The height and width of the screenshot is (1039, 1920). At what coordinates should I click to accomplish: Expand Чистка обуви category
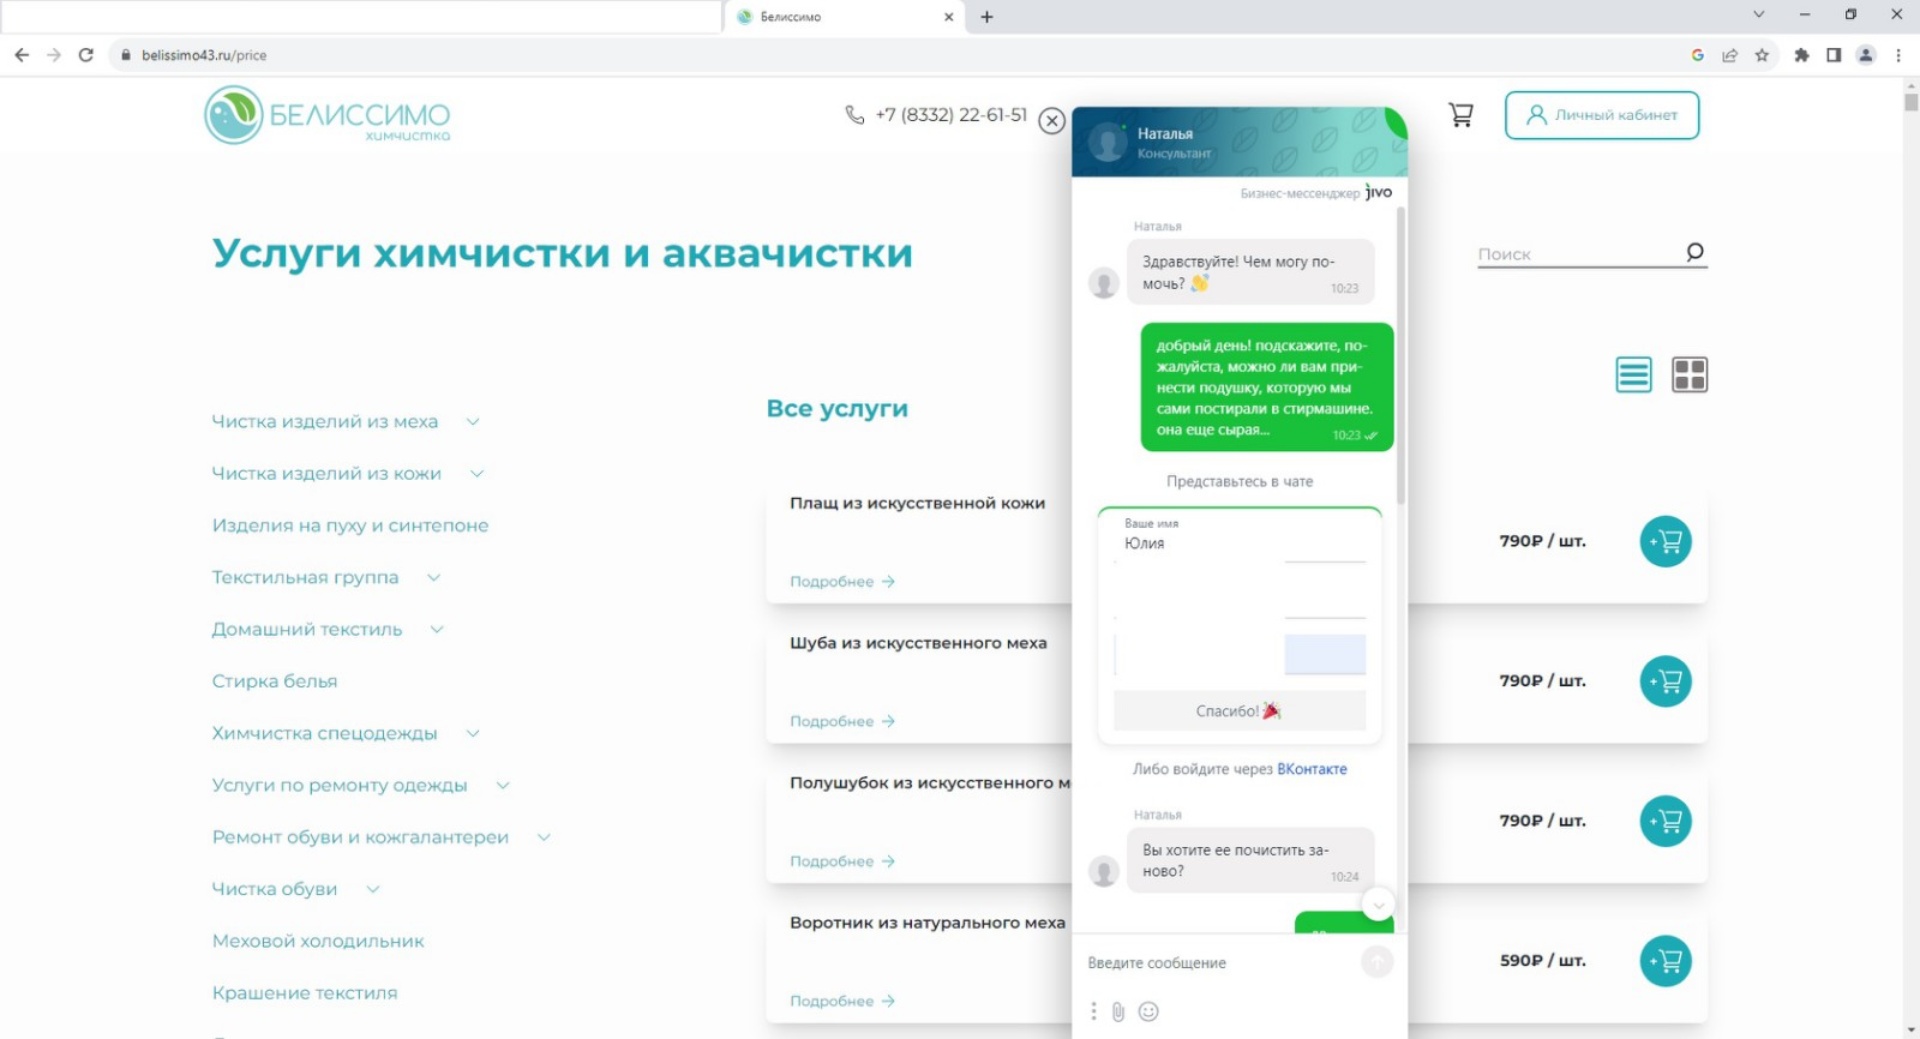coord(373,890)
